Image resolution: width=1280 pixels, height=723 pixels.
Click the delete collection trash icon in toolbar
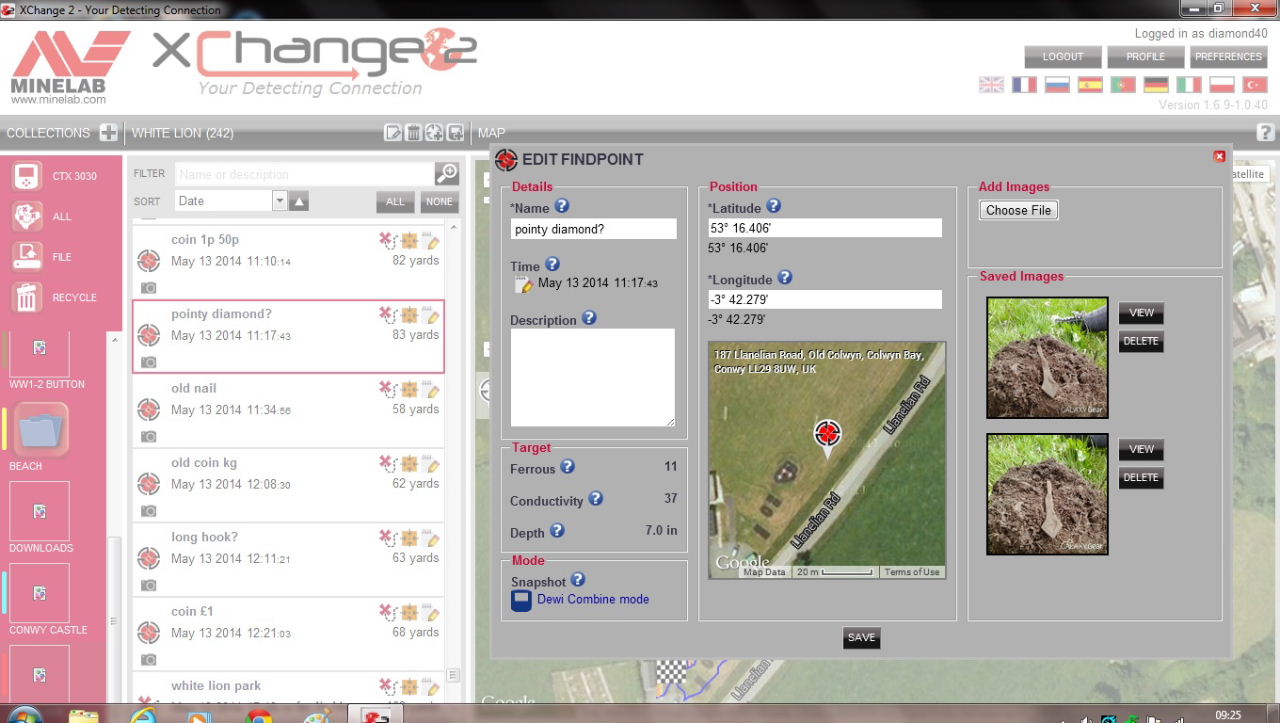pos(413,132)
